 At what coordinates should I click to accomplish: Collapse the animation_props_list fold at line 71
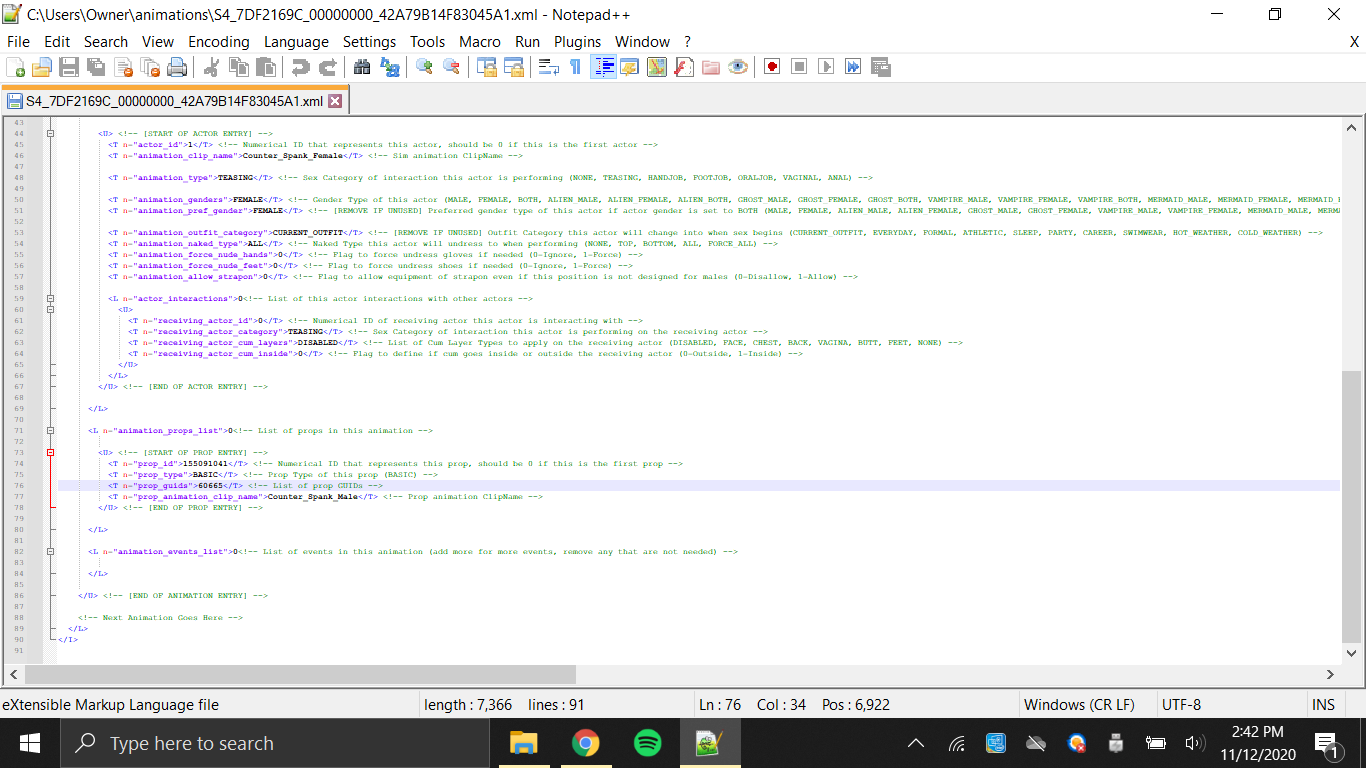49,430
